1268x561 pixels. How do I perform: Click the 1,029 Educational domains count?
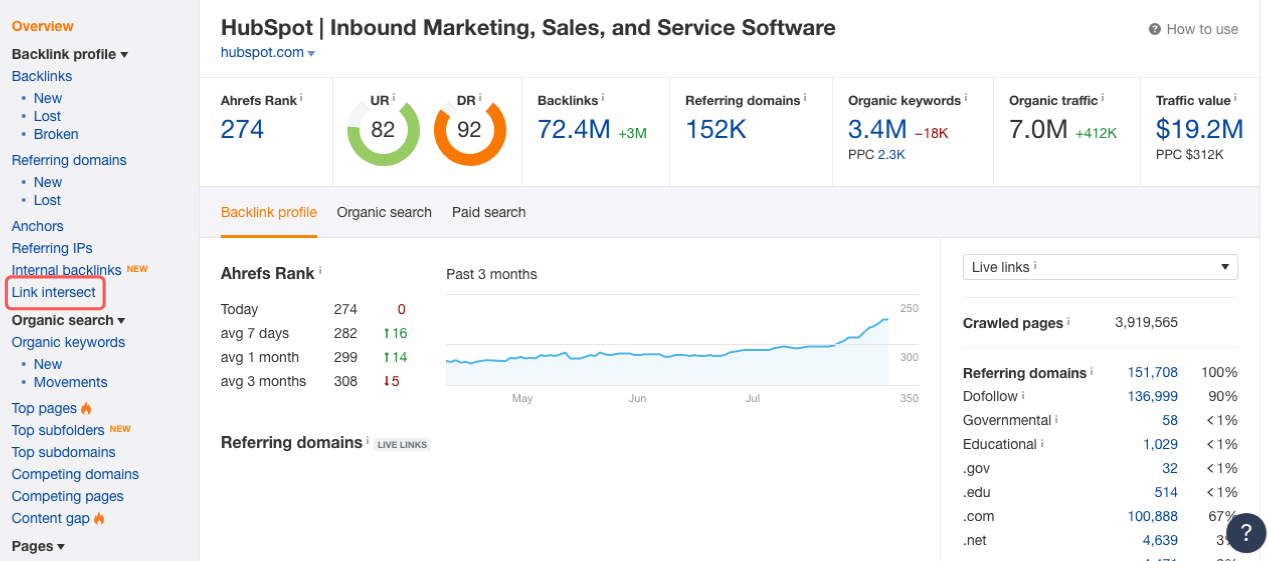1161,444
